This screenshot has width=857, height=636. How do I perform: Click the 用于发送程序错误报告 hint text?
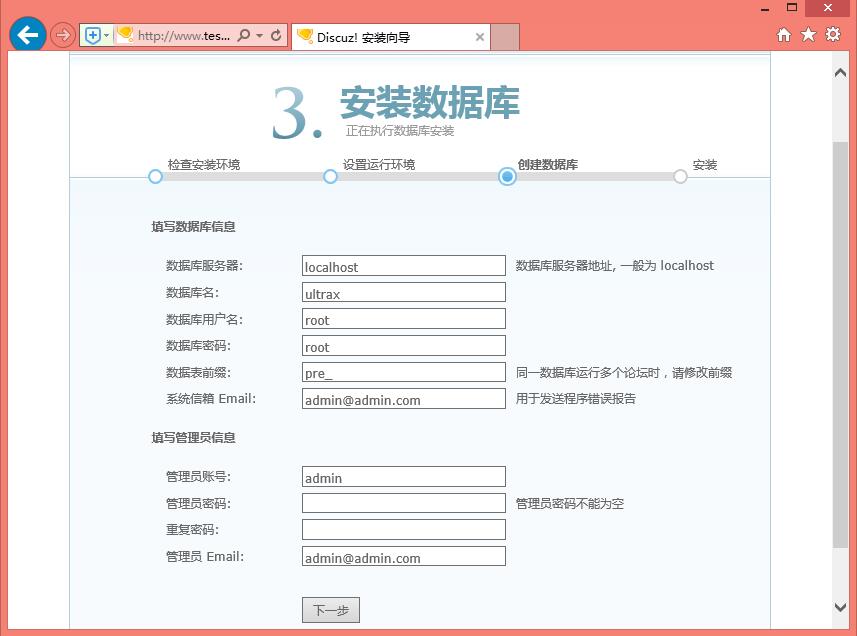pyautogui.click(x=576, y=398)
